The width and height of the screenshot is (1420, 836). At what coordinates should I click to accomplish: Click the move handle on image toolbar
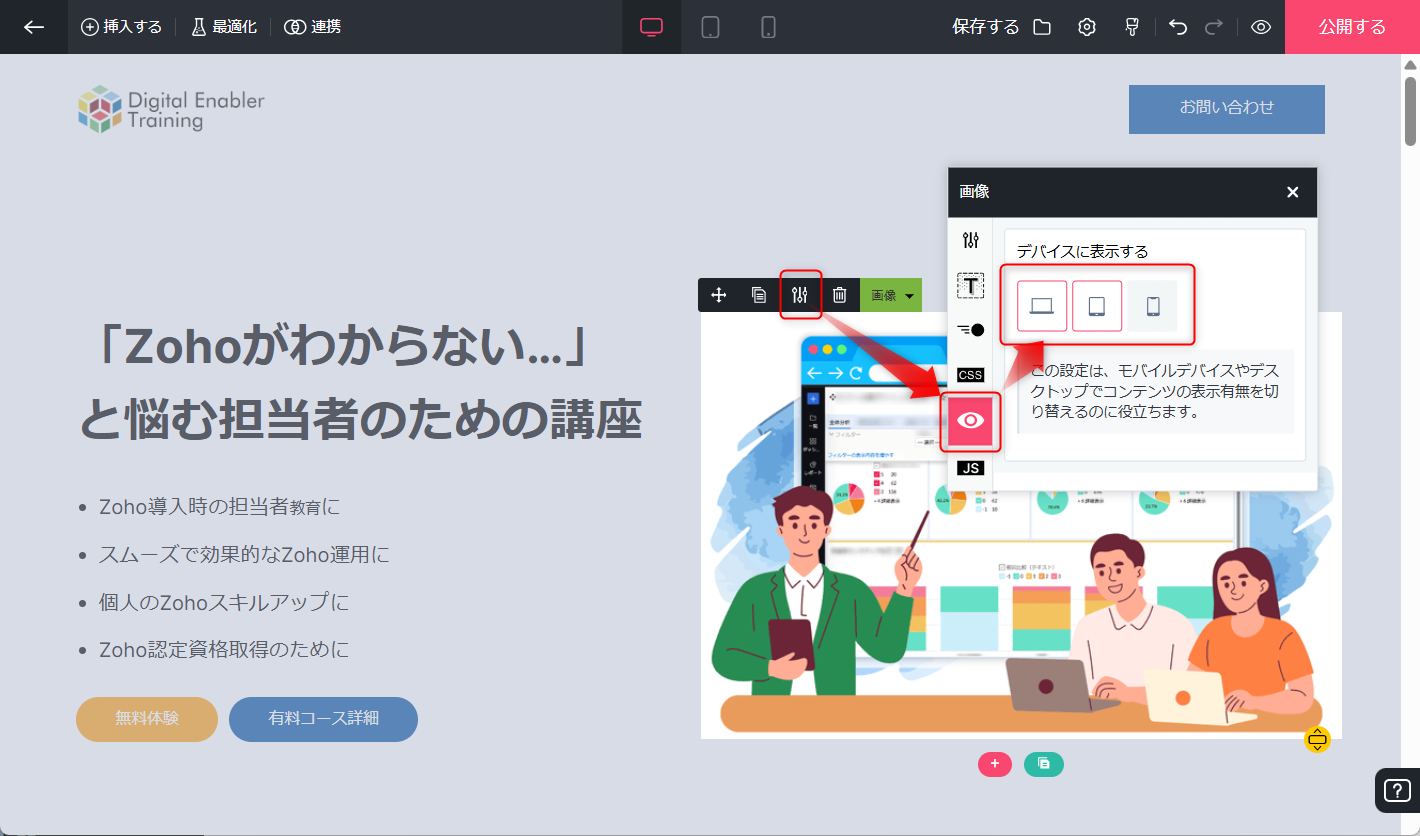point(718,295)
